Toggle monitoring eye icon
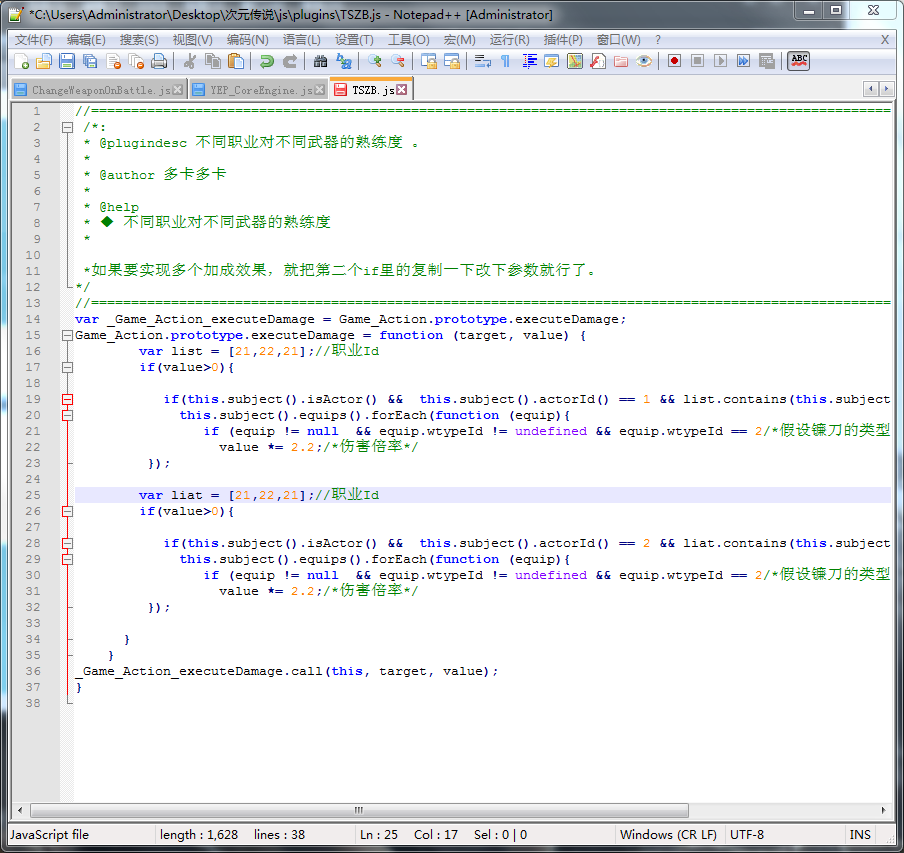The width and height of the screenshot is (904, 853). tap(644, 61)
